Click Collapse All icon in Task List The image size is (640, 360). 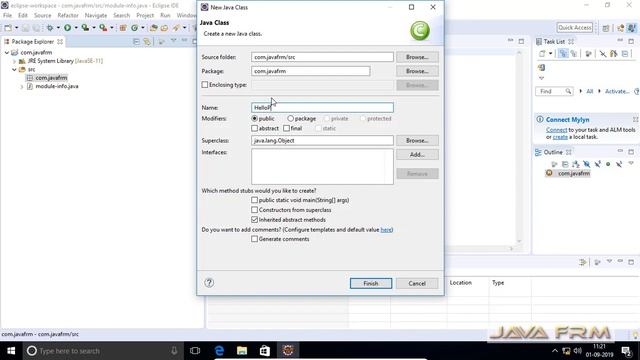(625, 53)
